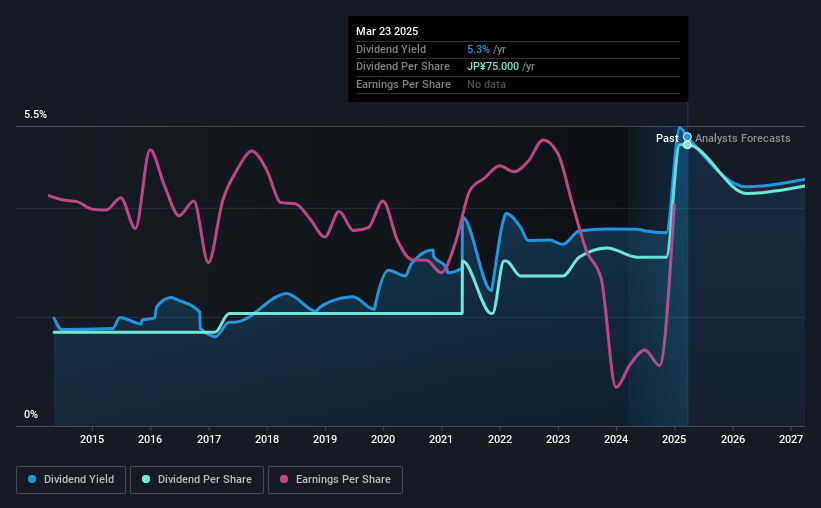This screenshot has height=508, width=821.
Task: Click the '5.3%' dividend yield value
Action: (x=479, y=49)
